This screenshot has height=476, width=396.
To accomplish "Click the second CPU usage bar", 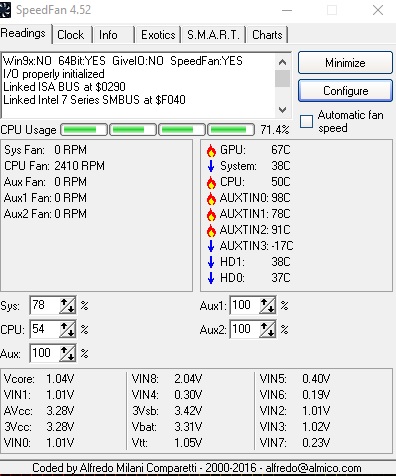I will point(133,130).
